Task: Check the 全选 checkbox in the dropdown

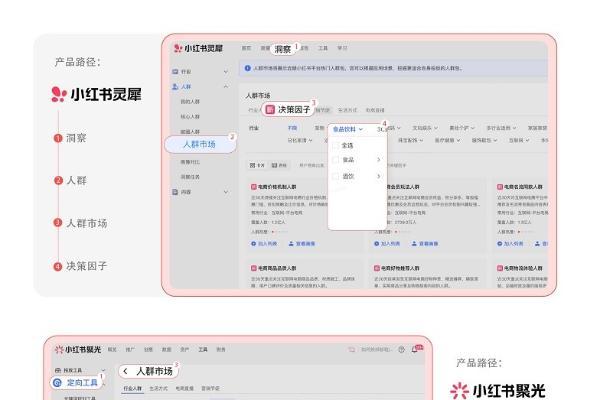Action: click(x=336, y=145)
